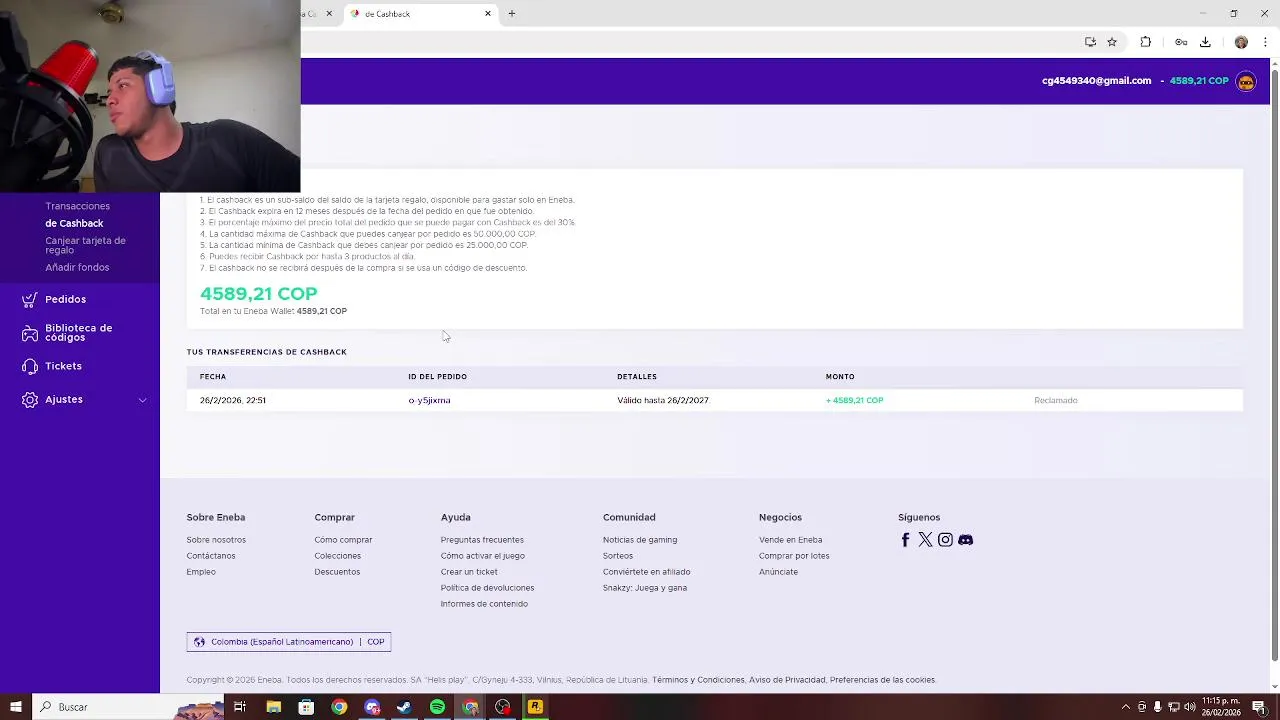Open the 'Cómo comprar' footer link
This screenshot has width=1280, height=720.
(343, 540)
